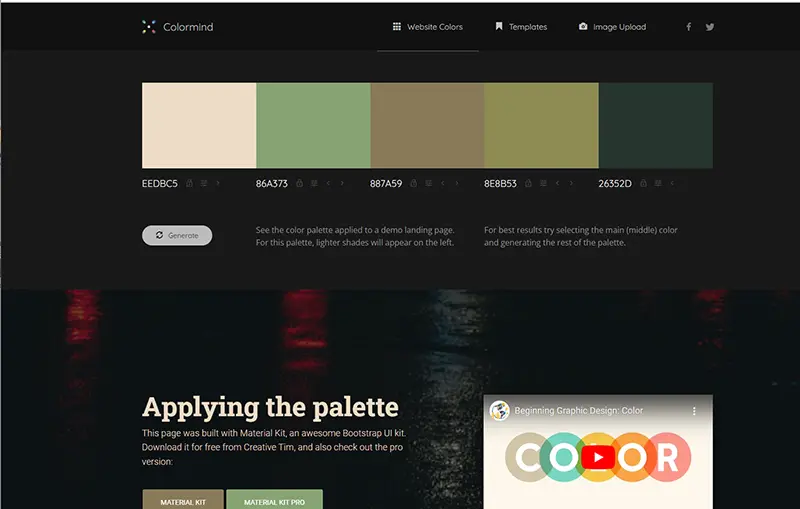Screen dimensions: 800x509
Task: Open adjust sliders for EEDBC5
Action: pyautogui.click(x=204, y=183)
